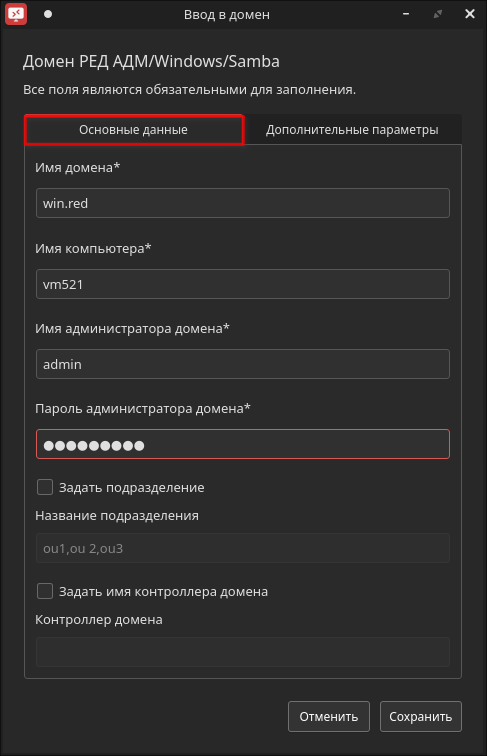Tick the Задать имя контроллера домена checkbox
Viewport: 487px width, 756px height.
point(45,591)
